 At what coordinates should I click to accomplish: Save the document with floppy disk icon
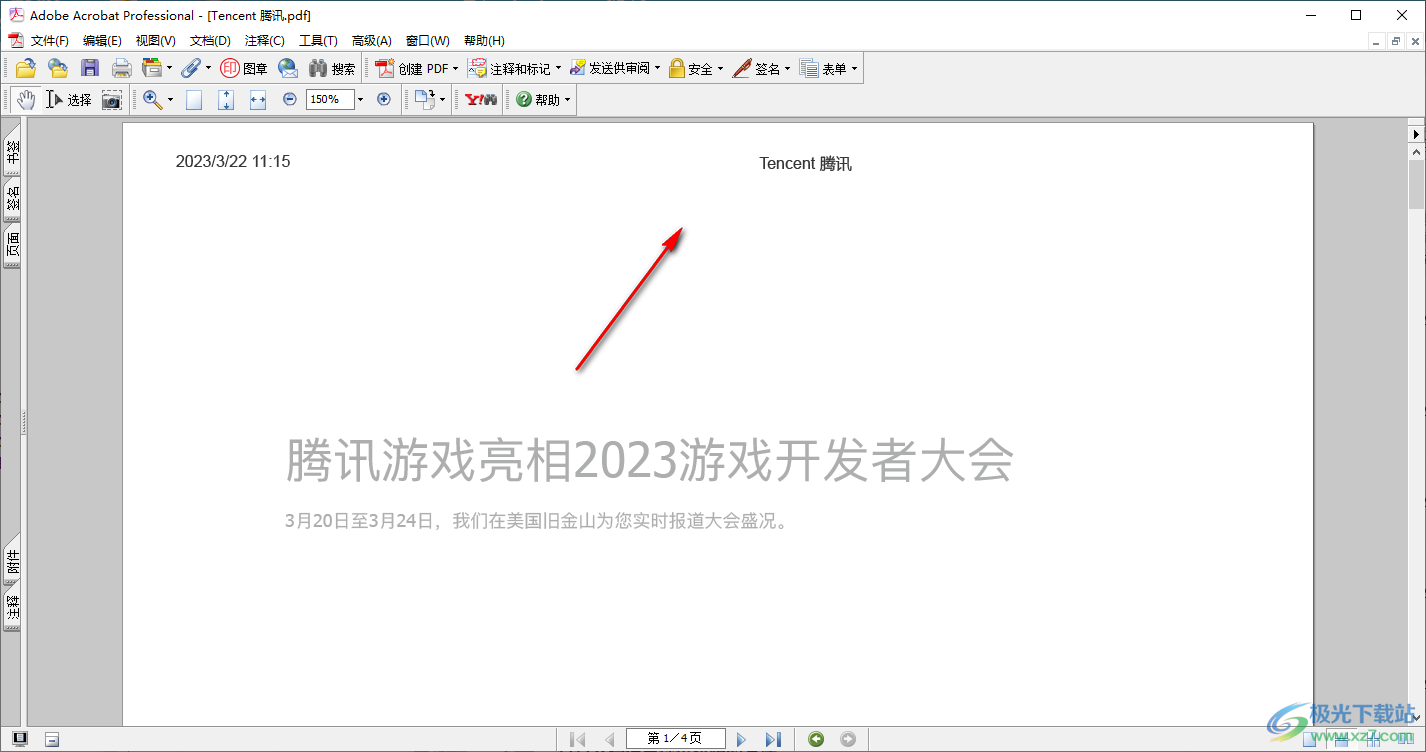click(x=90, y=68)
